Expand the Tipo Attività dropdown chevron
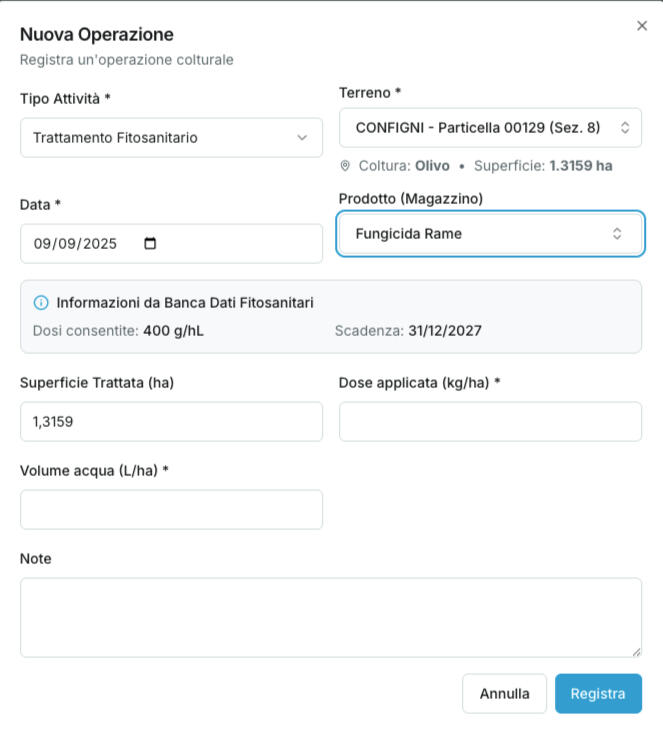This screenshot has height=736, width=663. tap(302, 138)
